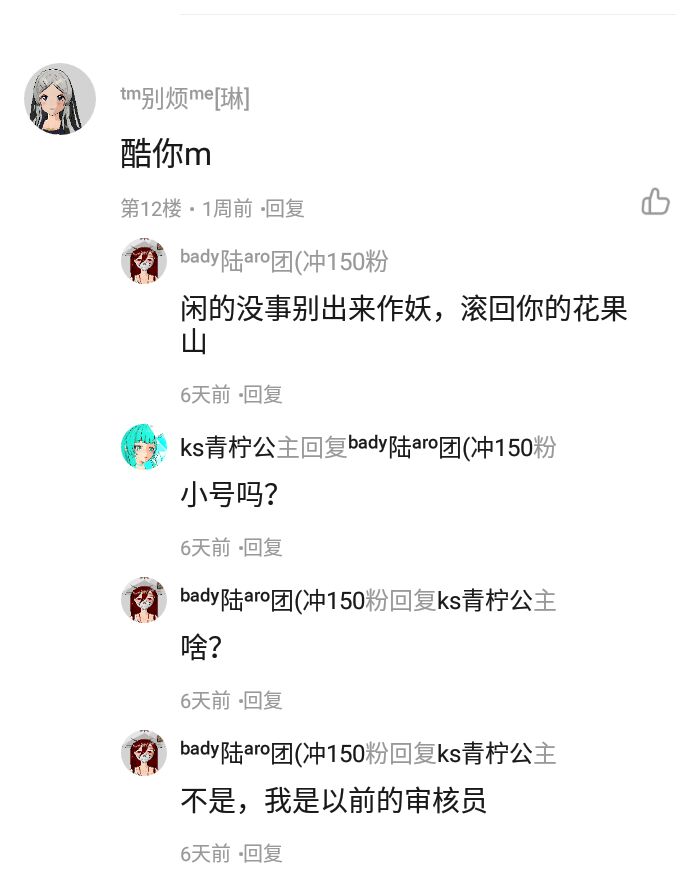
Task: Open red-haired avatar beside 审核员 reply
Action: pyautogui.click(x=144, y=753)
